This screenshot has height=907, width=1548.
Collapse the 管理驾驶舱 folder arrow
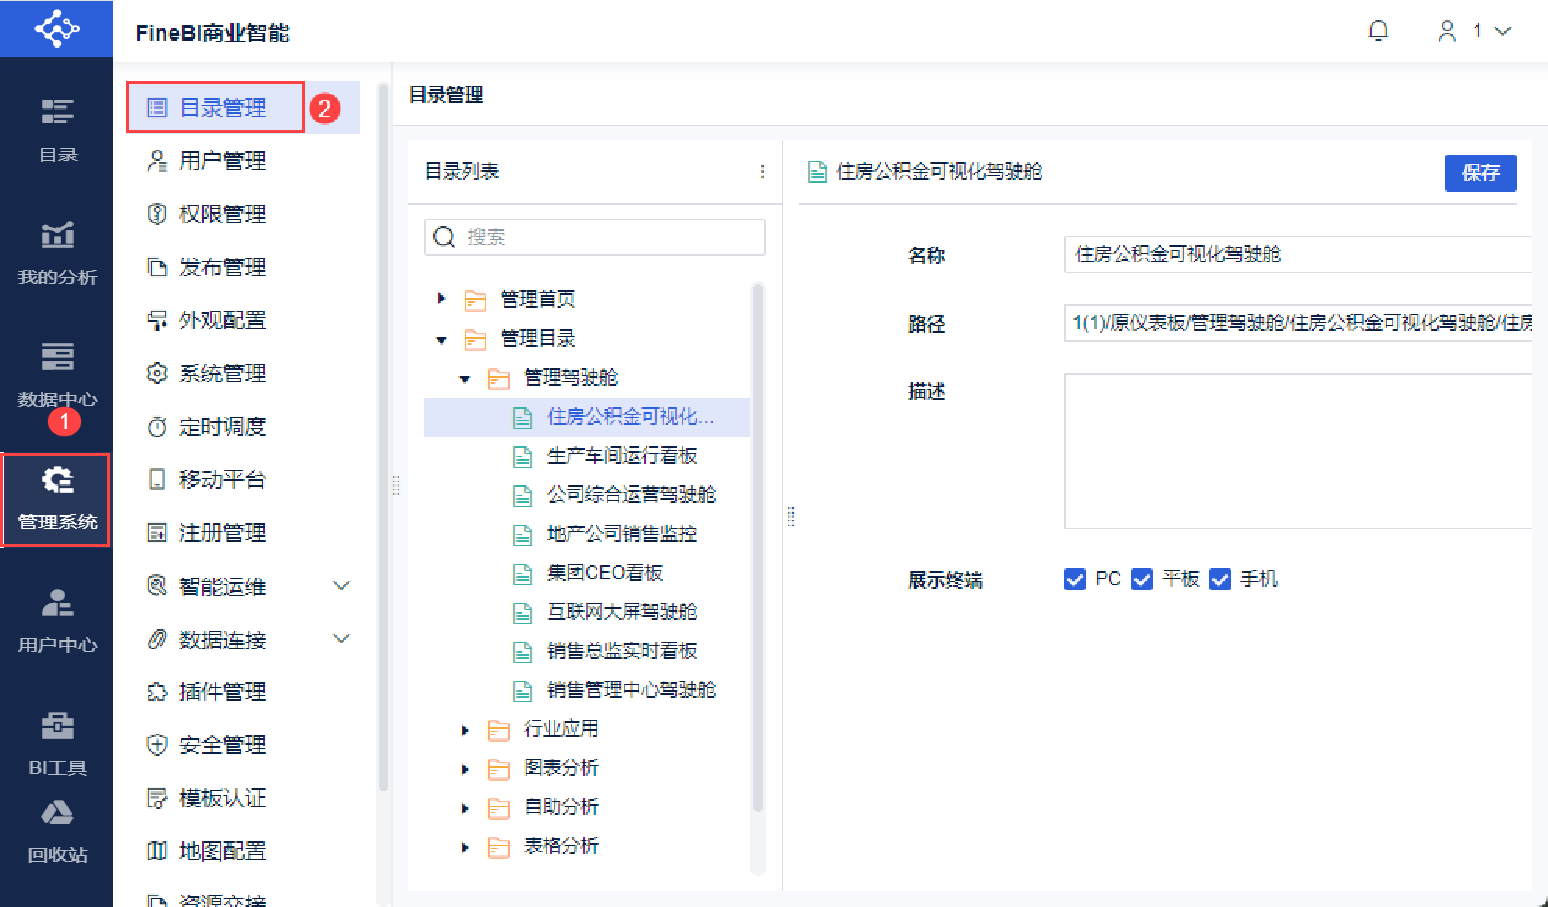[x=465, y=379]
